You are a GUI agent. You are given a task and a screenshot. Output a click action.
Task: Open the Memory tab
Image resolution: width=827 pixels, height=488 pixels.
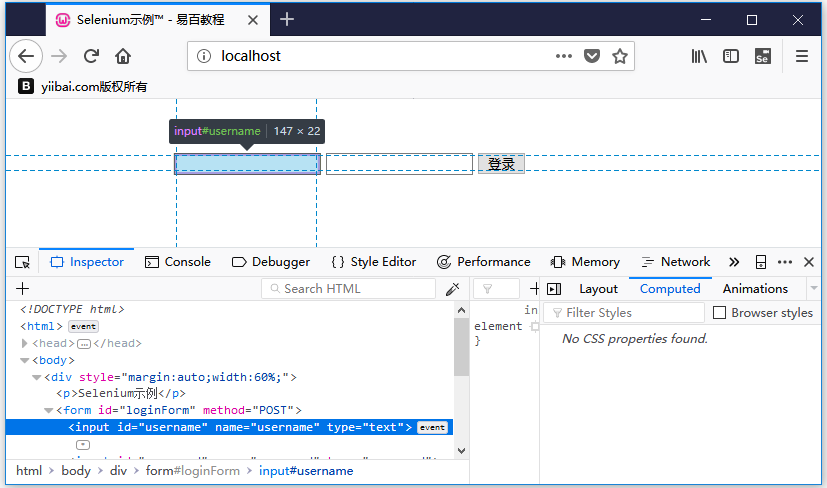coord(585,262)
